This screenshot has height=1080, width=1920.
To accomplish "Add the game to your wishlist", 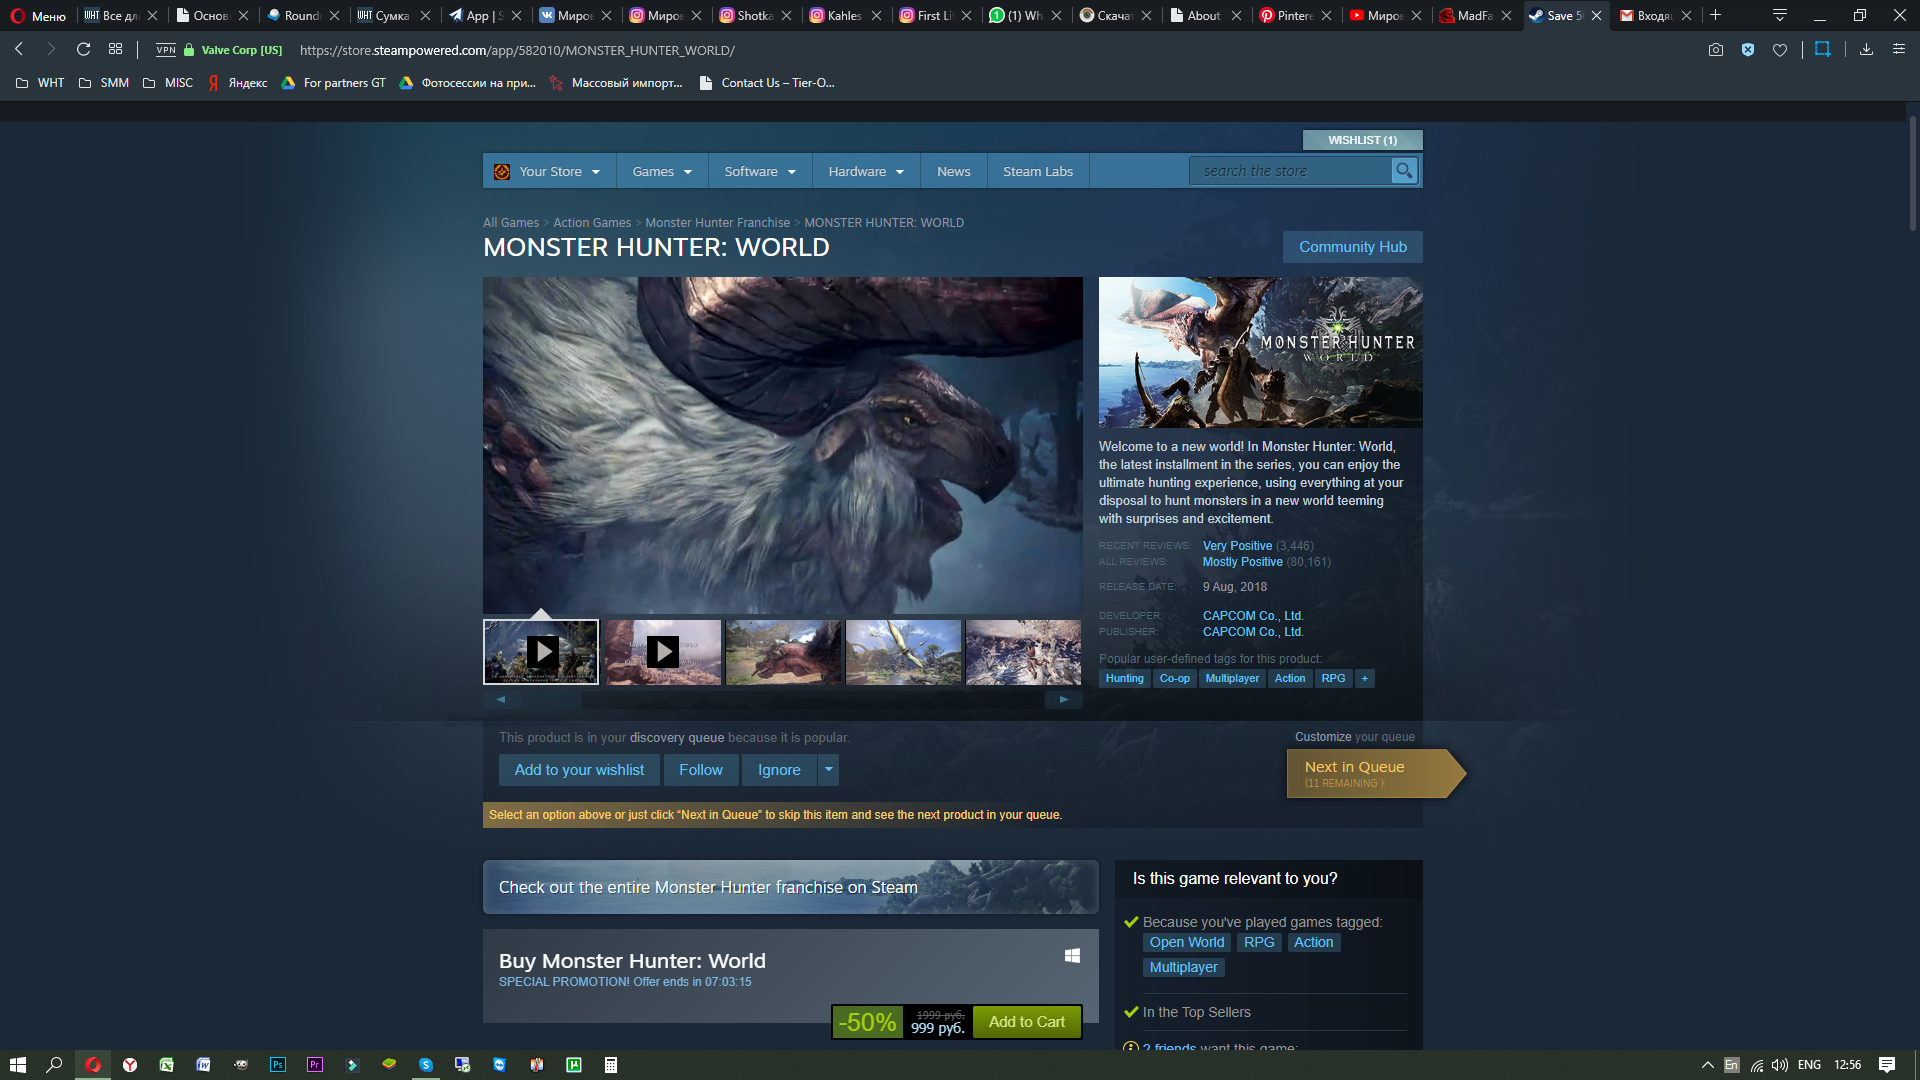I will click(579, 770).
